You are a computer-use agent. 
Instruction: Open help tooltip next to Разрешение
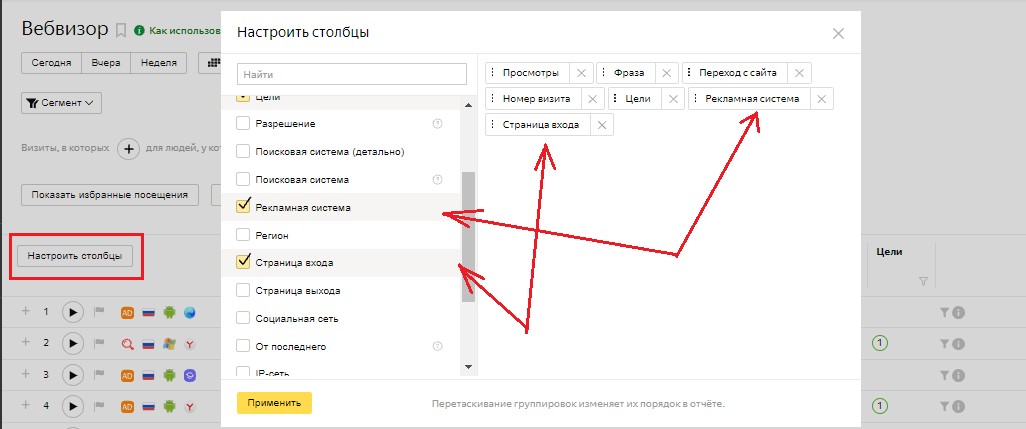pyautogui.click(x=438, y=123)
